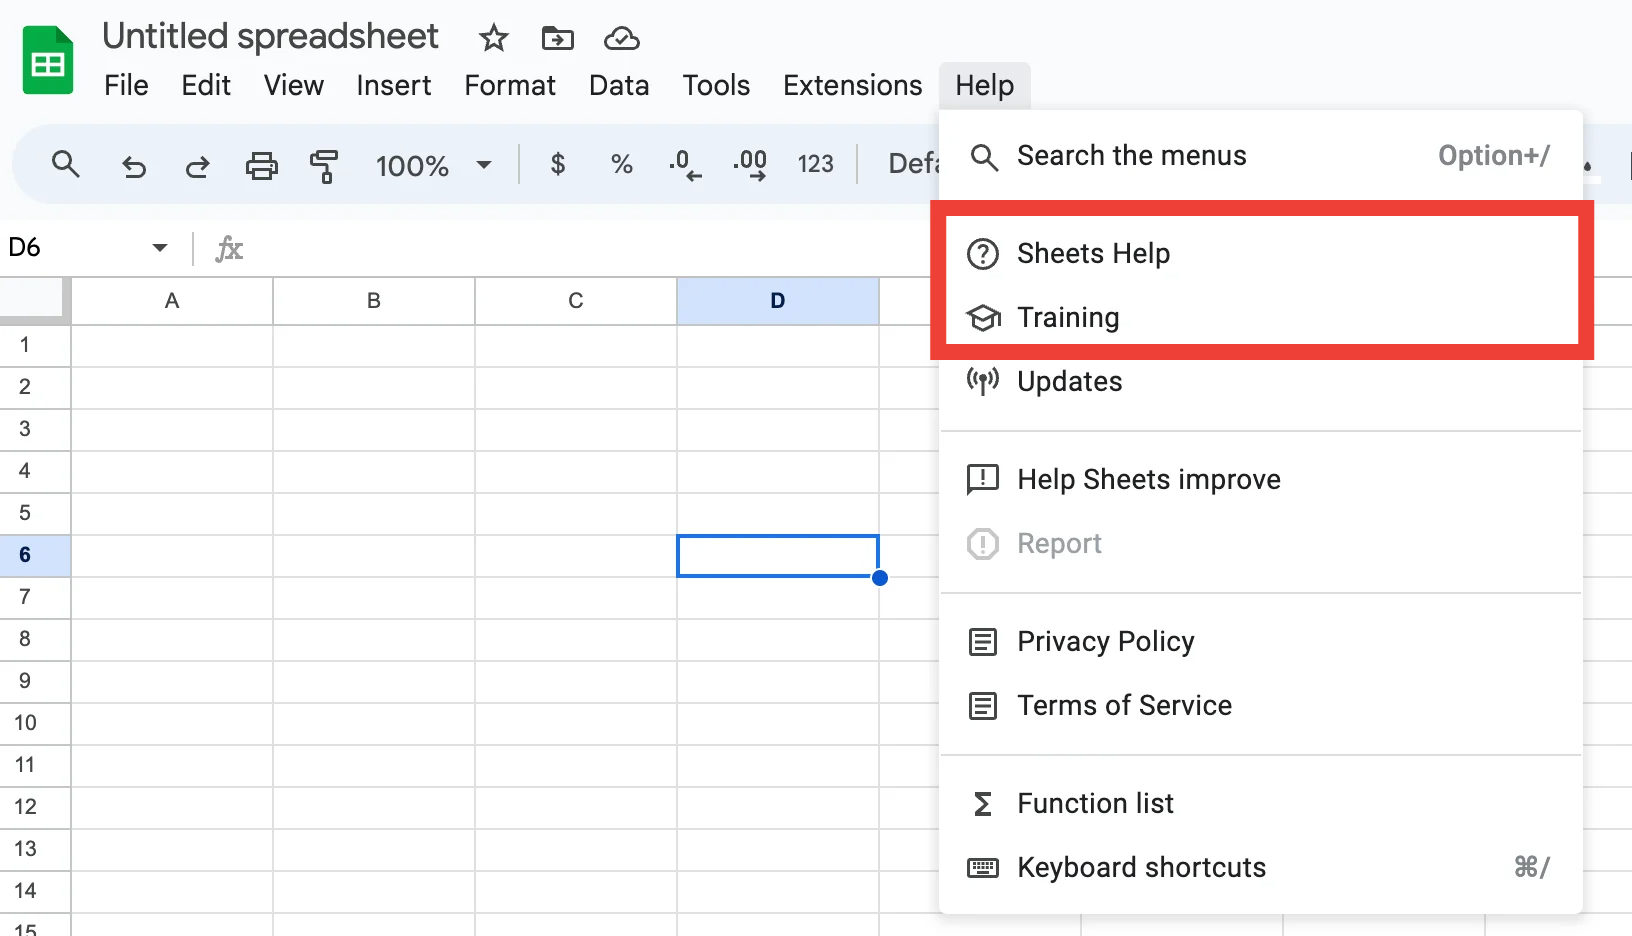Select row 6 header
Screen dimensions: 1632x936
[x=35, y=556]
